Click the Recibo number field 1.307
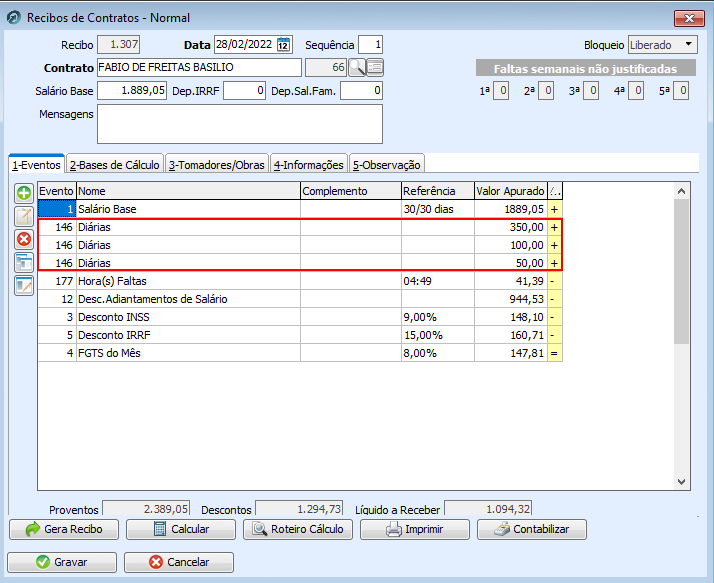The height and width of the screenshot is (583, 714). 119,45
